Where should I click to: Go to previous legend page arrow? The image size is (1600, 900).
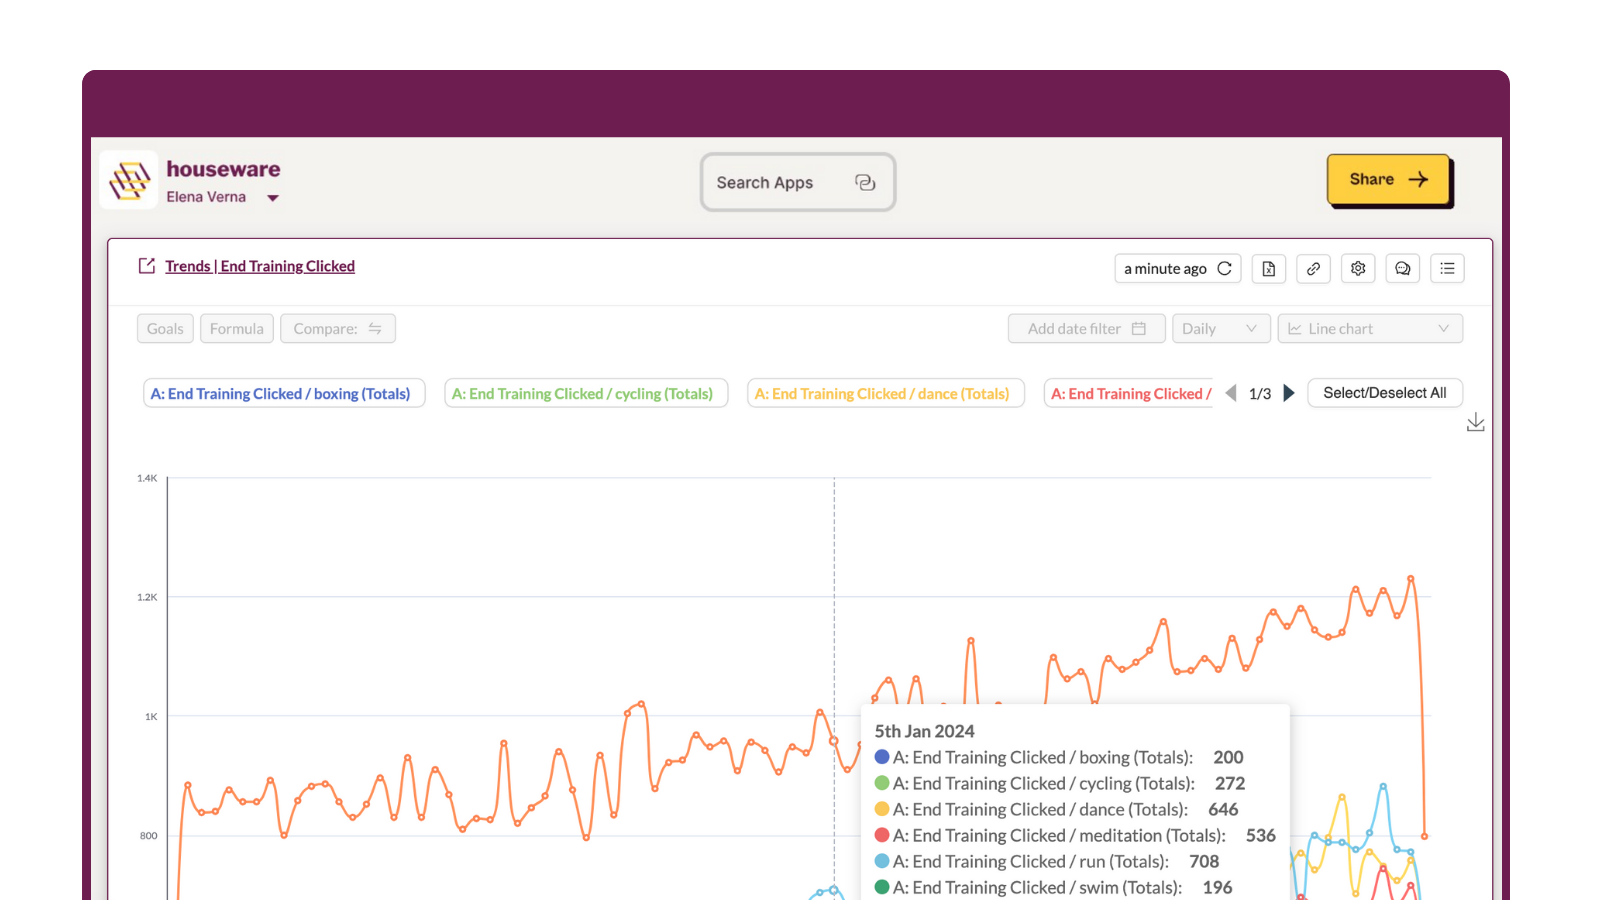(1231, 393)
